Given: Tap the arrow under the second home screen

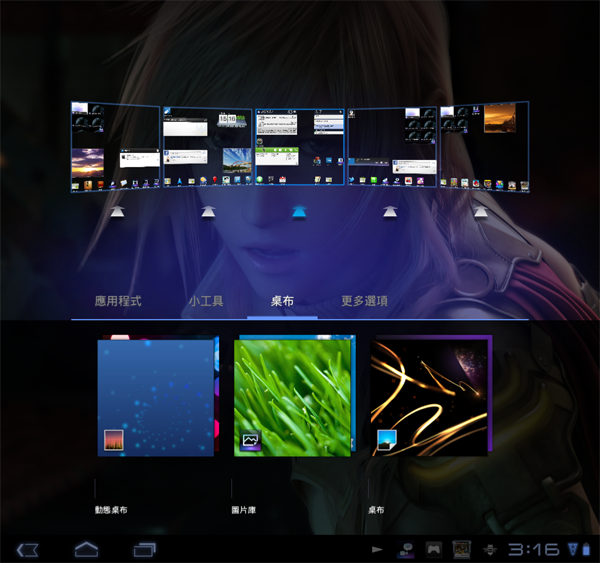Looking at the screenshot, I should [x=209, y=211].
